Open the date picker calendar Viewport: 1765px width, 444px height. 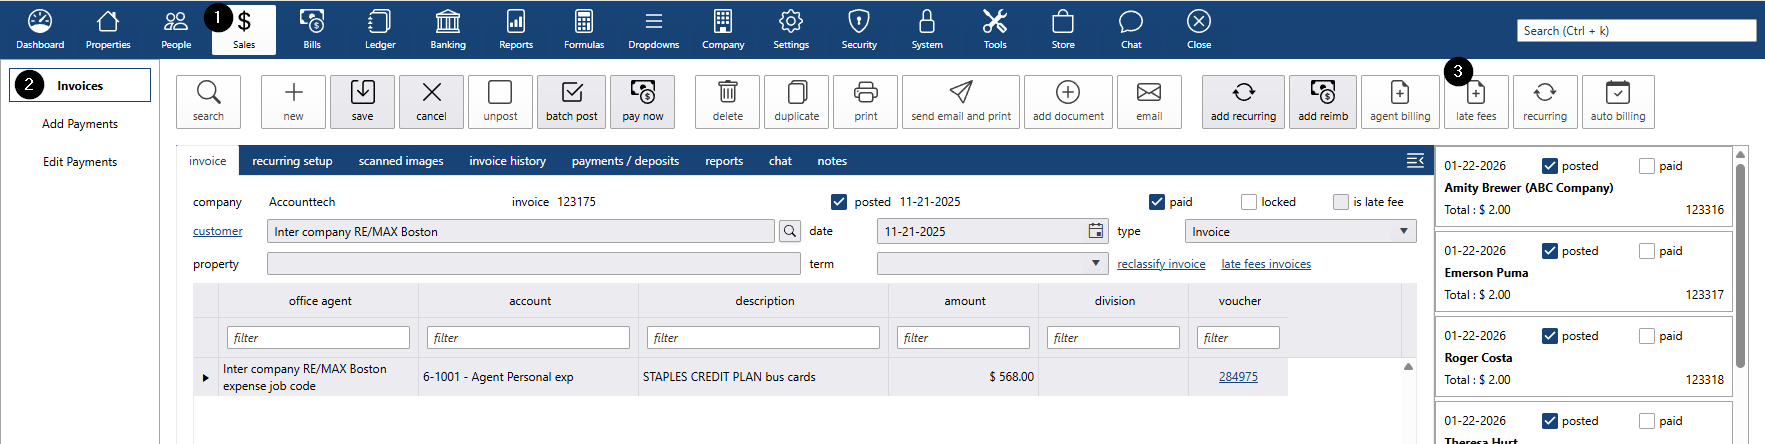tap(1096, 231)
